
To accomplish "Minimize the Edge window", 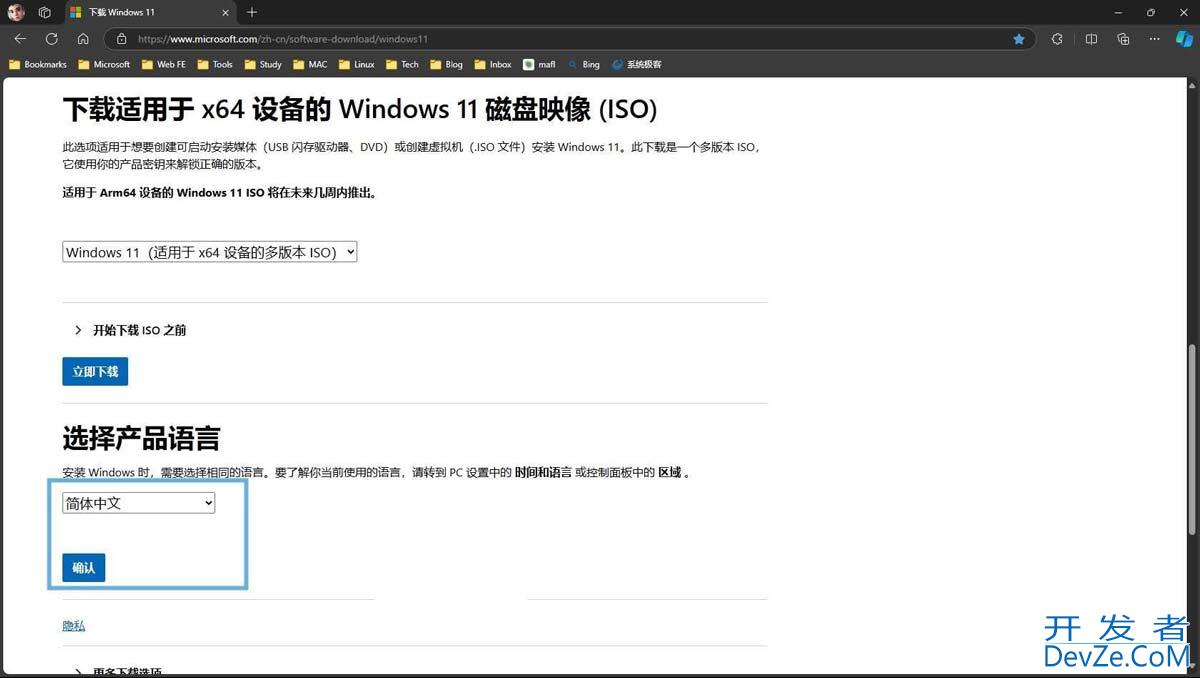I will pyautogui.click(x=1116, y=12).
